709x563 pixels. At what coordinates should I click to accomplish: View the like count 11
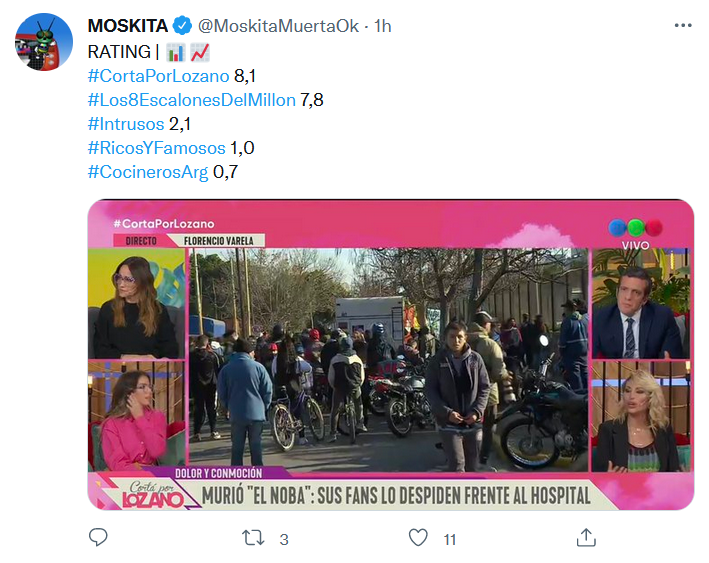coord(449,539)
